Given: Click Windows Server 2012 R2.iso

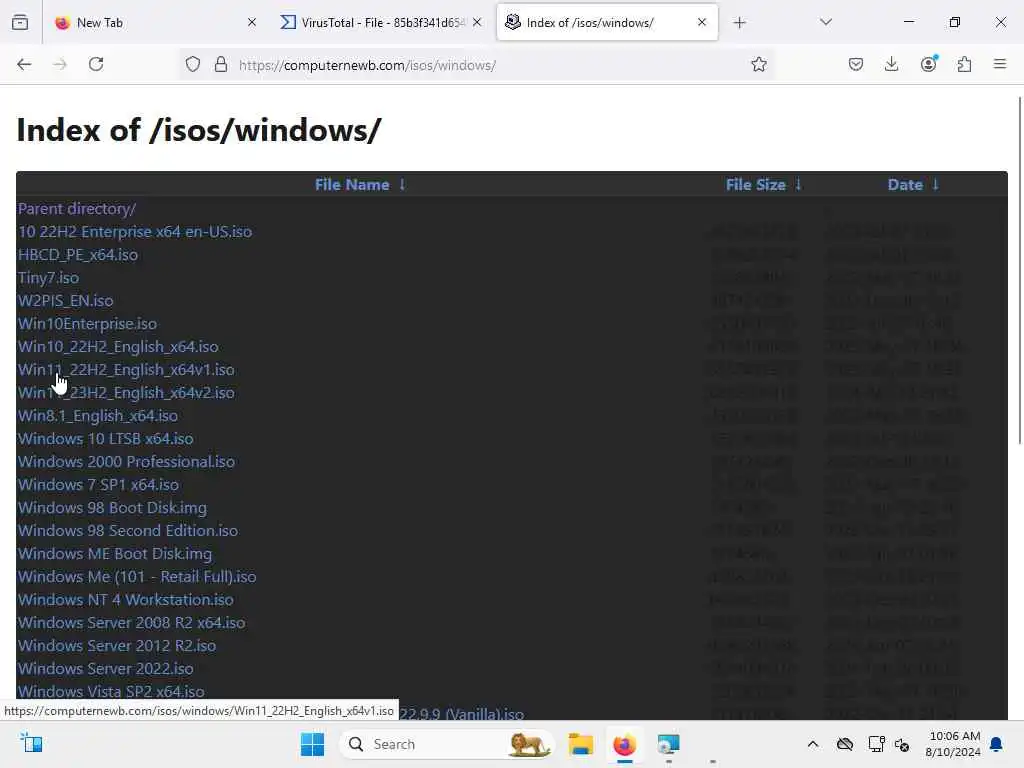Looking at the screenshot, I should pos(117,645).
